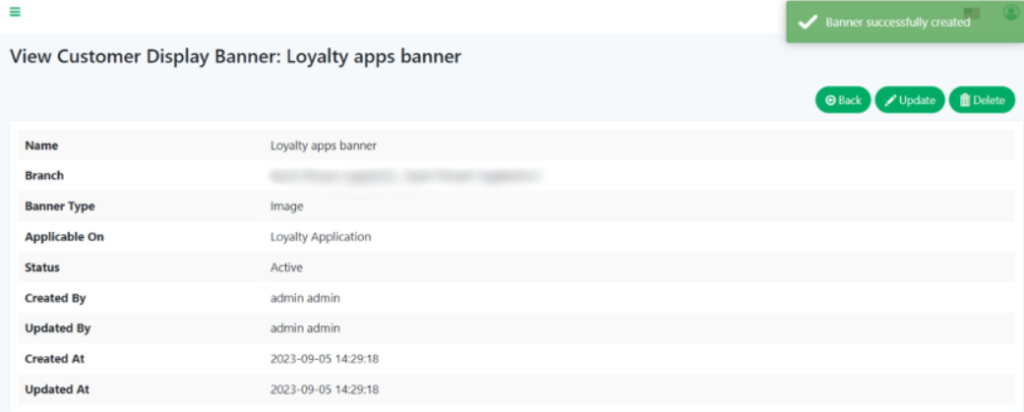This screenshot has width=1024, height=412.
Task: Open the hamburger sidebar menu
Action: pos(15,12)
